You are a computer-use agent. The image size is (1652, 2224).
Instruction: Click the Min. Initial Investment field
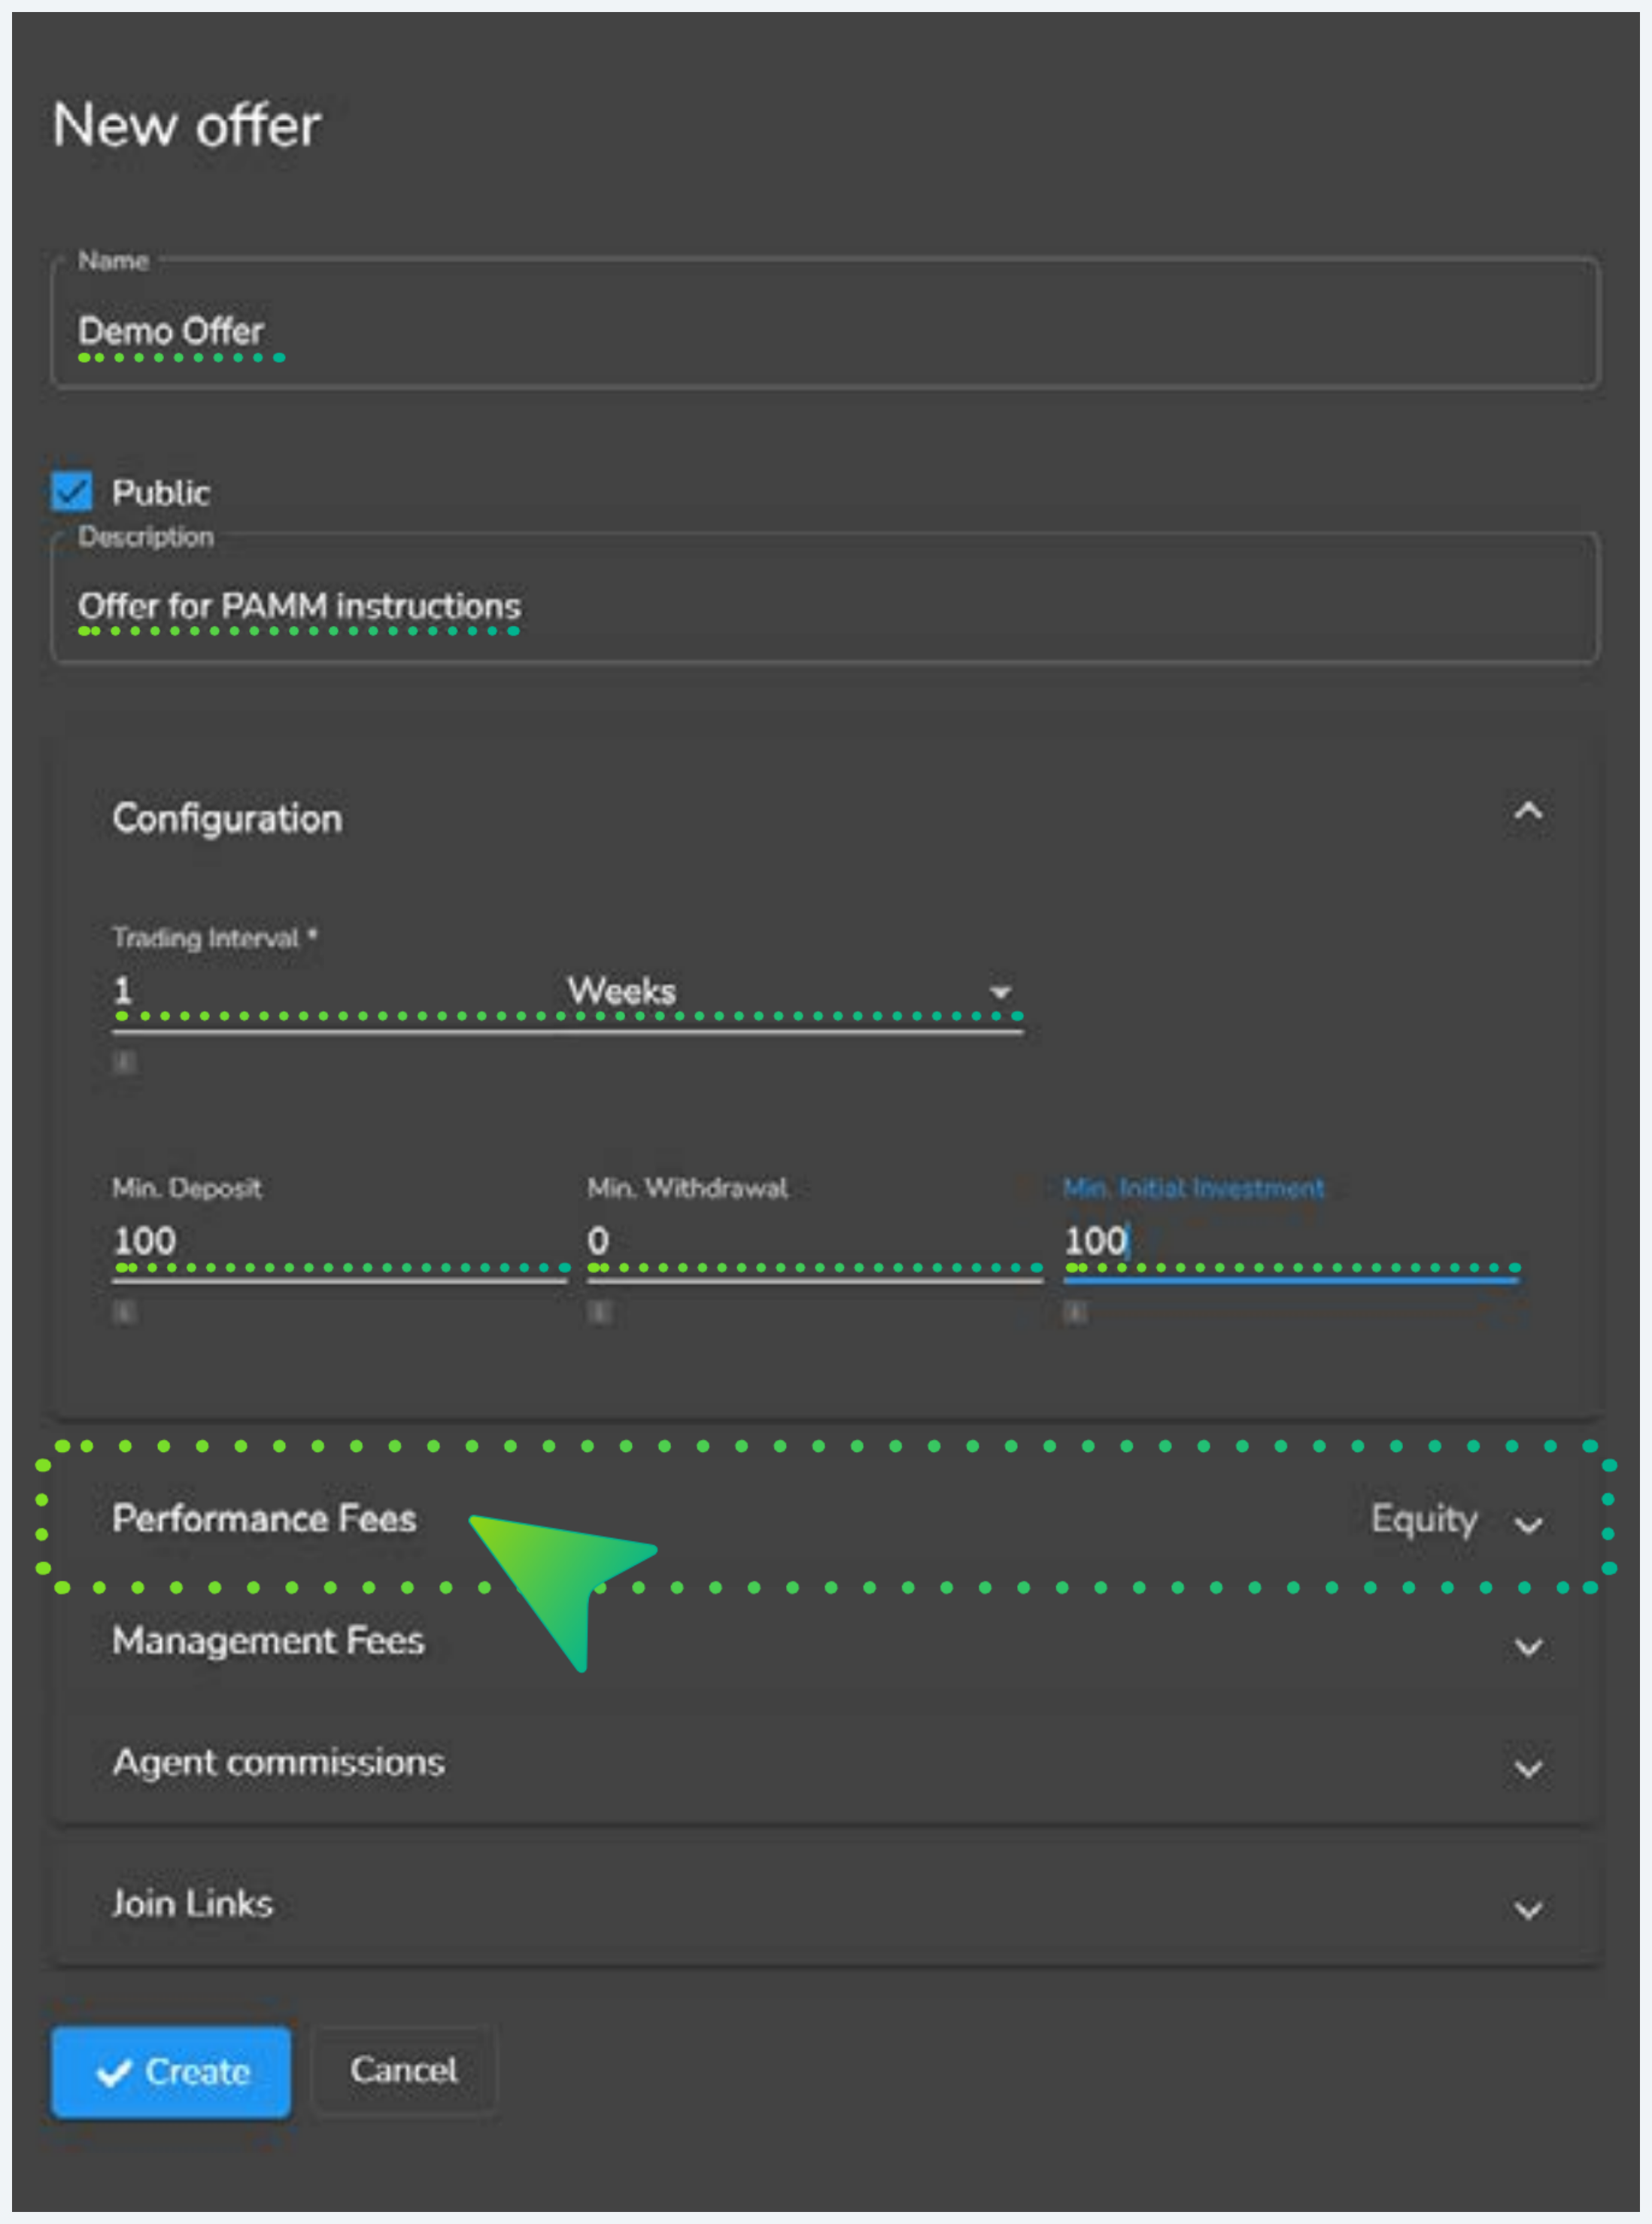pyautogui.click(x=1291, y=1241)
